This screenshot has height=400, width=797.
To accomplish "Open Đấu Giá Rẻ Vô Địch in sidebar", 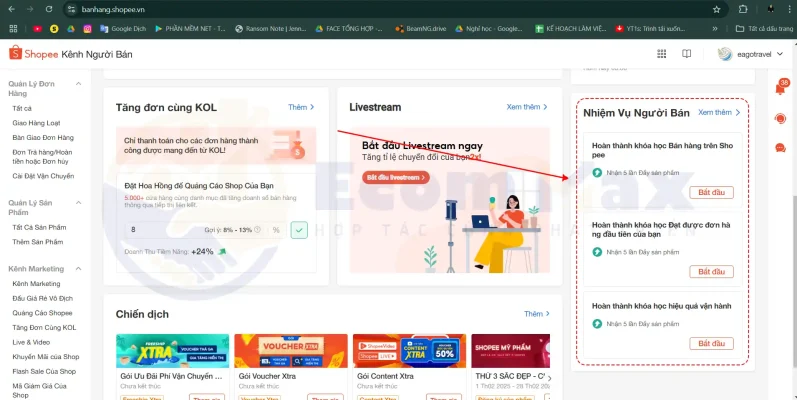I will click(43, 298).
